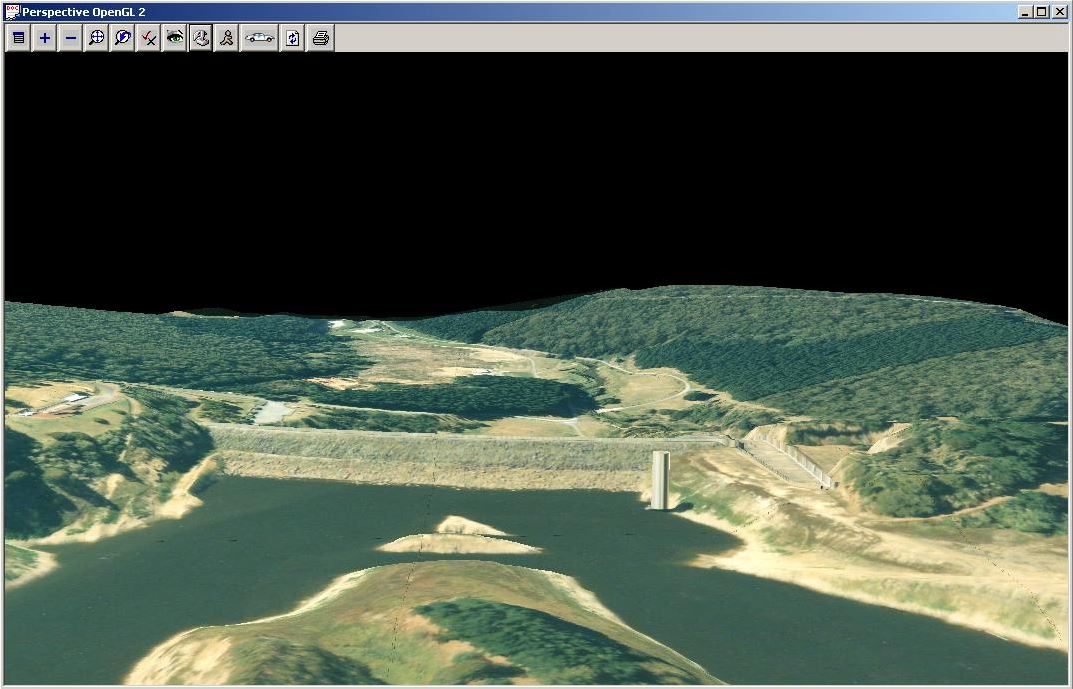Click the minus zoom-out button

click(x=70, y=38)
